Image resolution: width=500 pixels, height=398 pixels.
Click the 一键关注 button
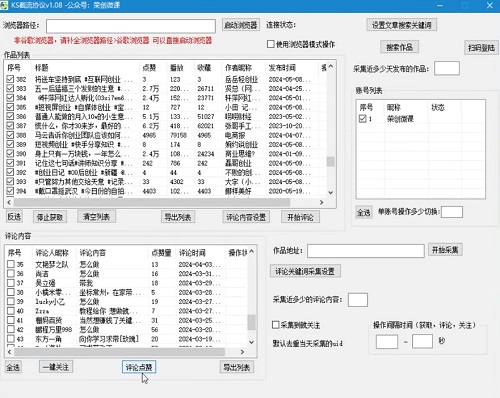pyautogui.click(x=56, y=367)
